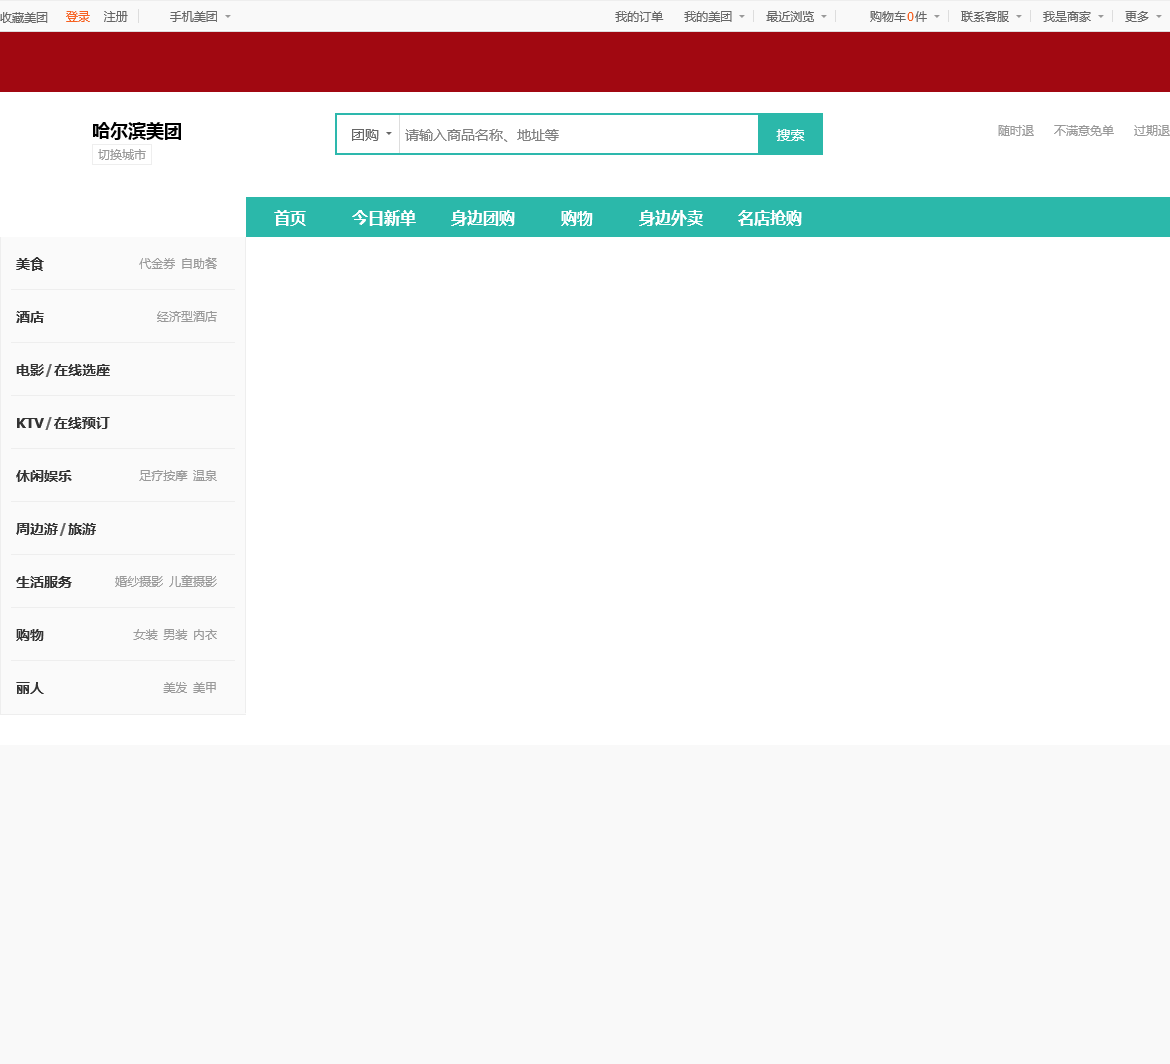Screen dimensions: 1170x1064
Task: Click the 收藏美团 link
Action: [x=24, y=17]
